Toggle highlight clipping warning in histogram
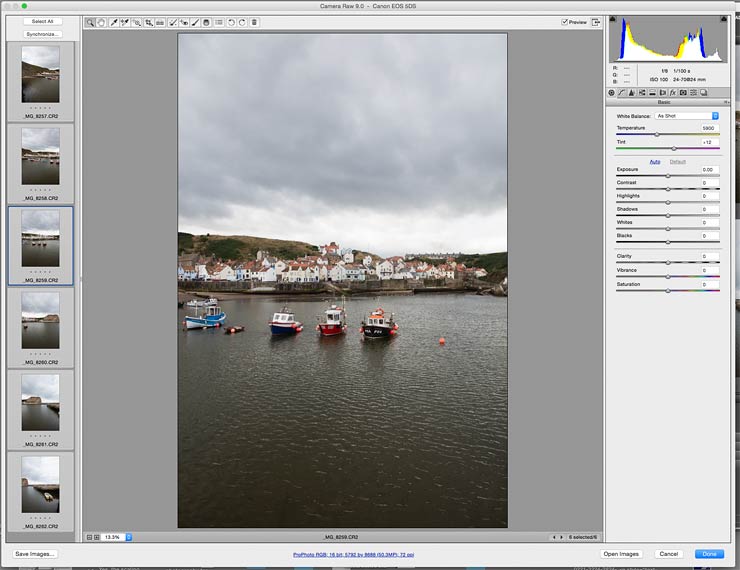 pyautogui.click(x=723, y=19)
